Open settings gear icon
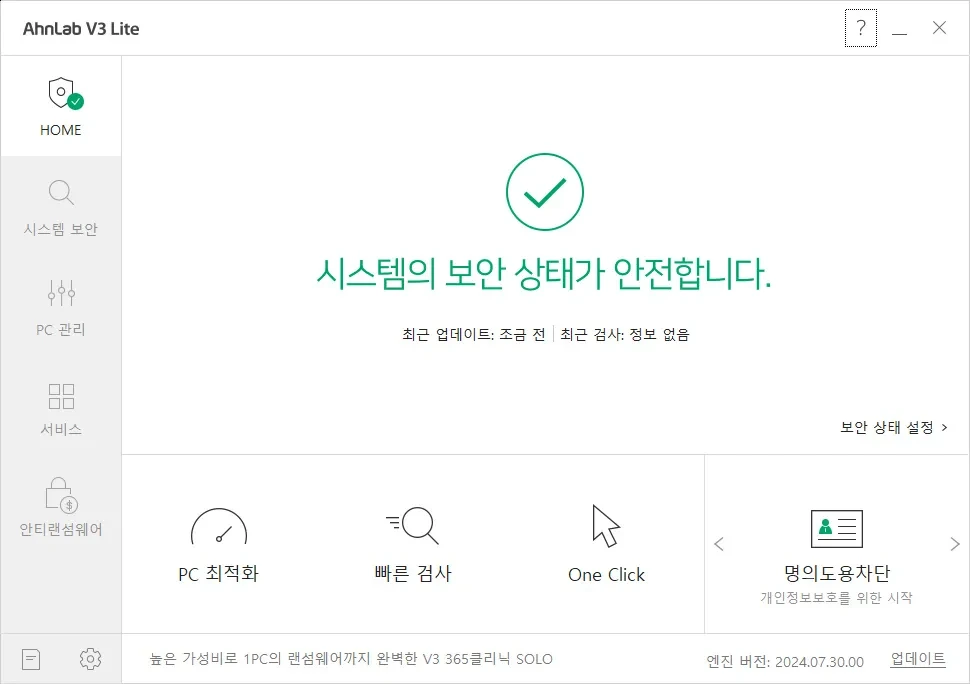 tap(90, 659)
